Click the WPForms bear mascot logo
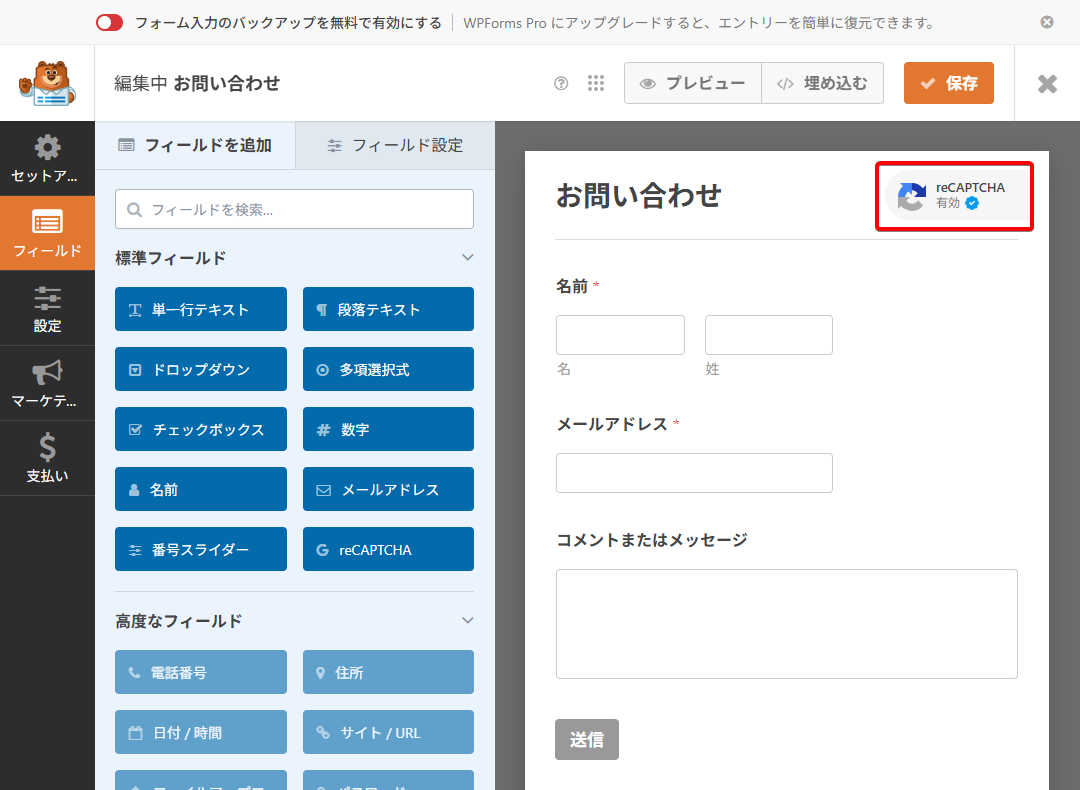 47,83
